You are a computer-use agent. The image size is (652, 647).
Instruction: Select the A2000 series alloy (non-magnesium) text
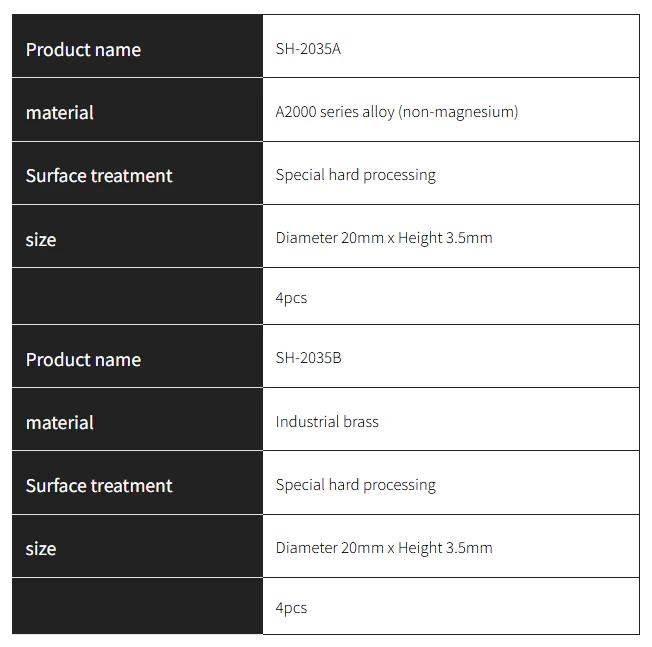[x=397, y=112]
